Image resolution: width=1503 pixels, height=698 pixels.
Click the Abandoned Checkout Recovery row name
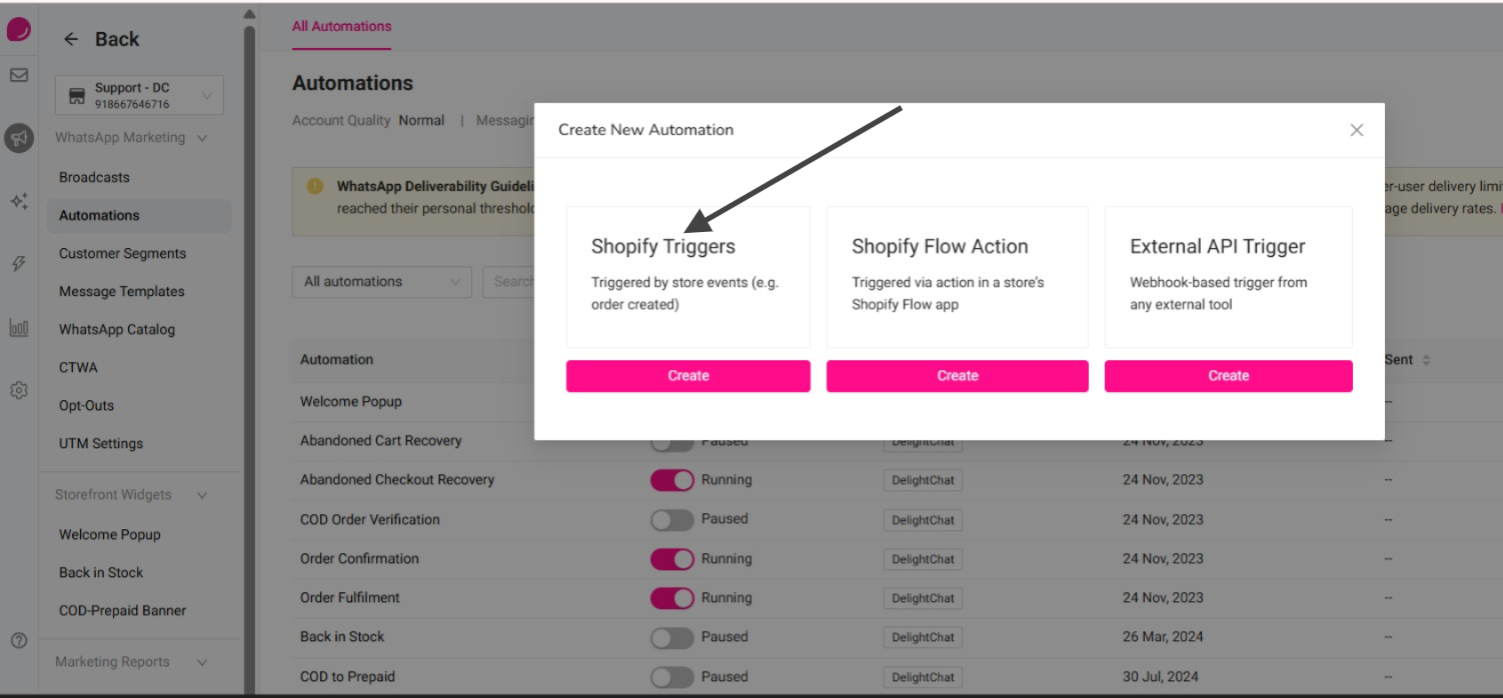pos(397,480)
